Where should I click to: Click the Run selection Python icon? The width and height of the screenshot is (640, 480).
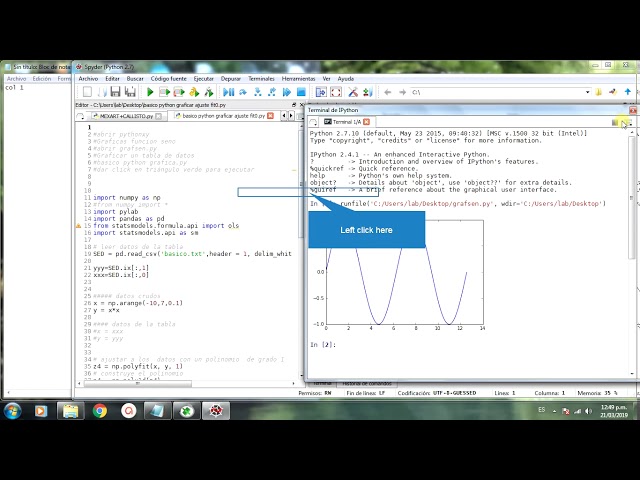194,92
